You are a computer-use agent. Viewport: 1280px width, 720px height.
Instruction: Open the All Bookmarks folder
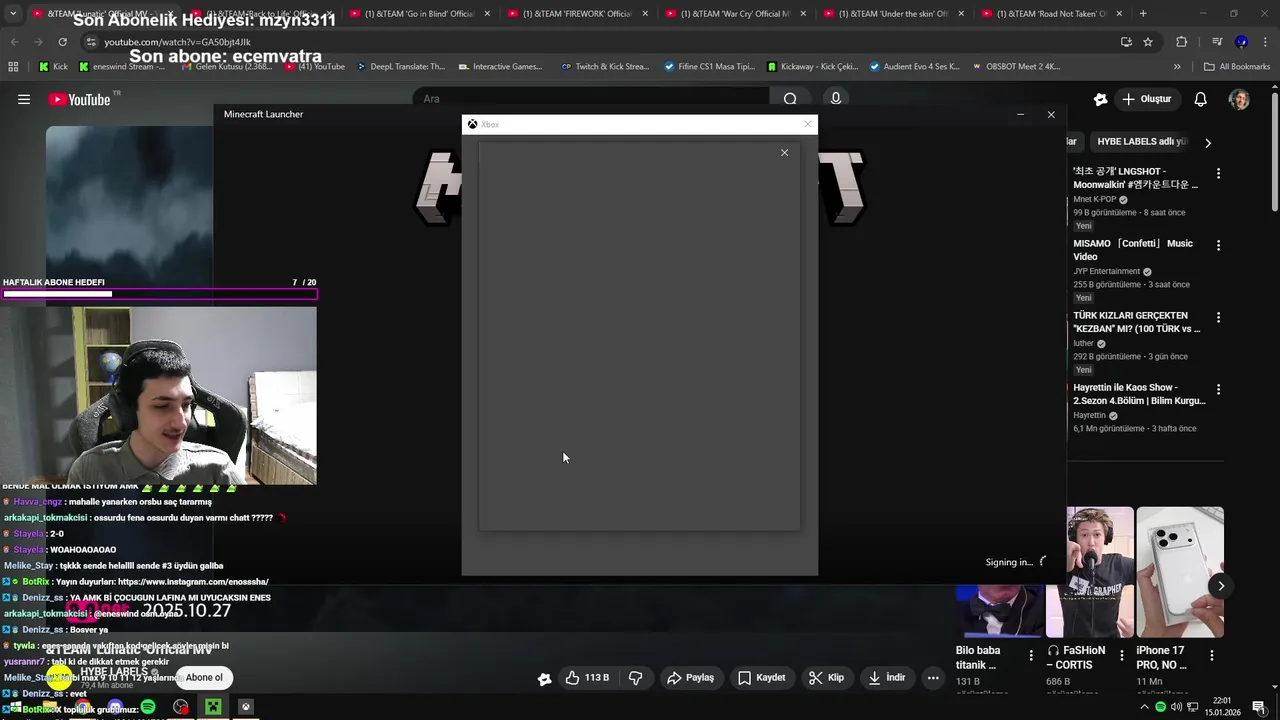coord(1237,66)
